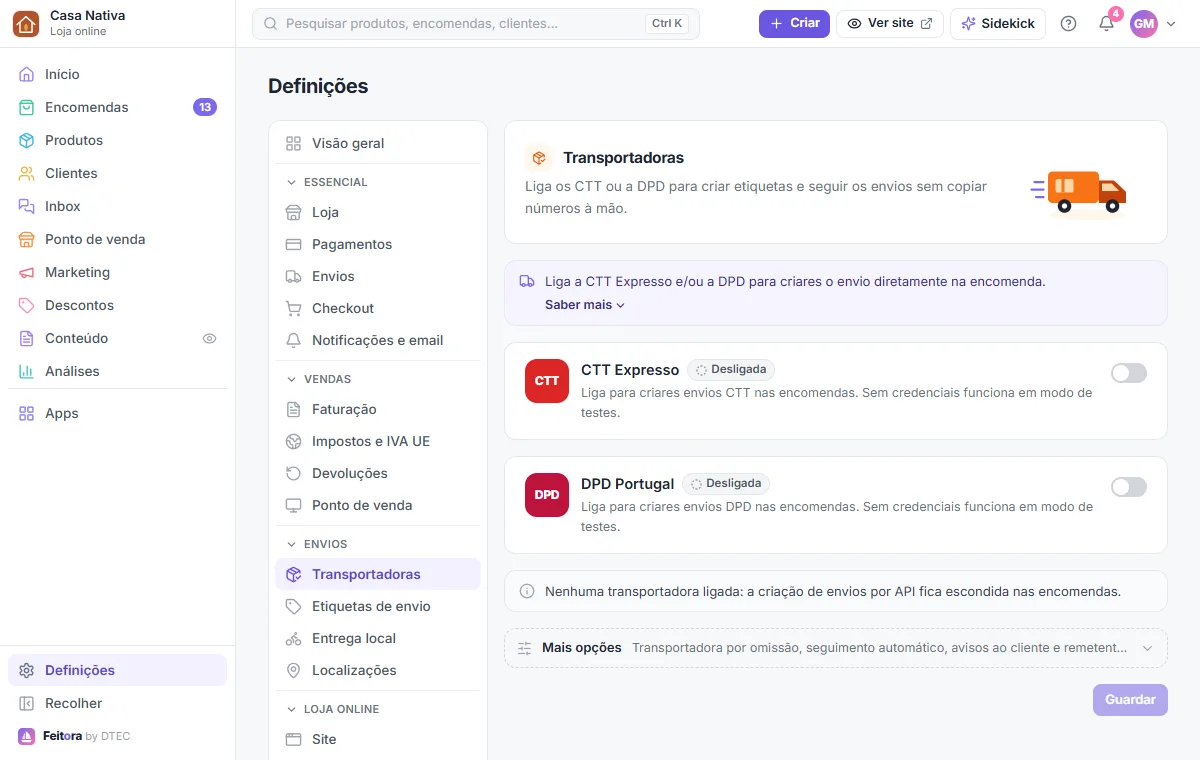This screenshot has width=1200, height=760.
Task: Select Transportadoras in settings list
Action: click(378, 574)
